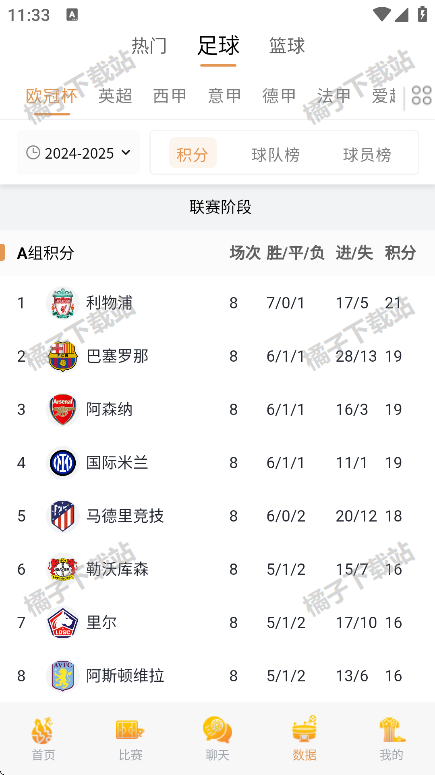
Task: Switch to 球队榜 team rankings
Action: click(275, 155)
